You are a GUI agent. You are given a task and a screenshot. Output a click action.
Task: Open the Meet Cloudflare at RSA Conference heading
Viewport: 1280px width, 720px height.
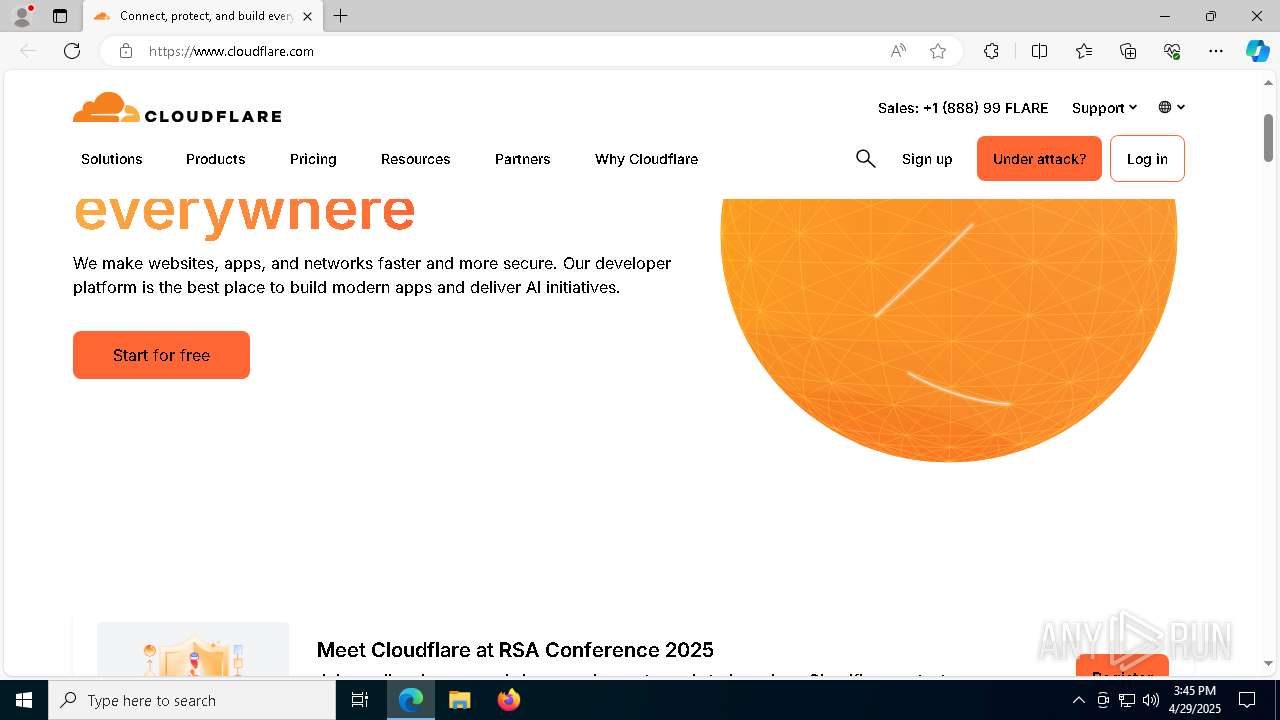point(515,650)
